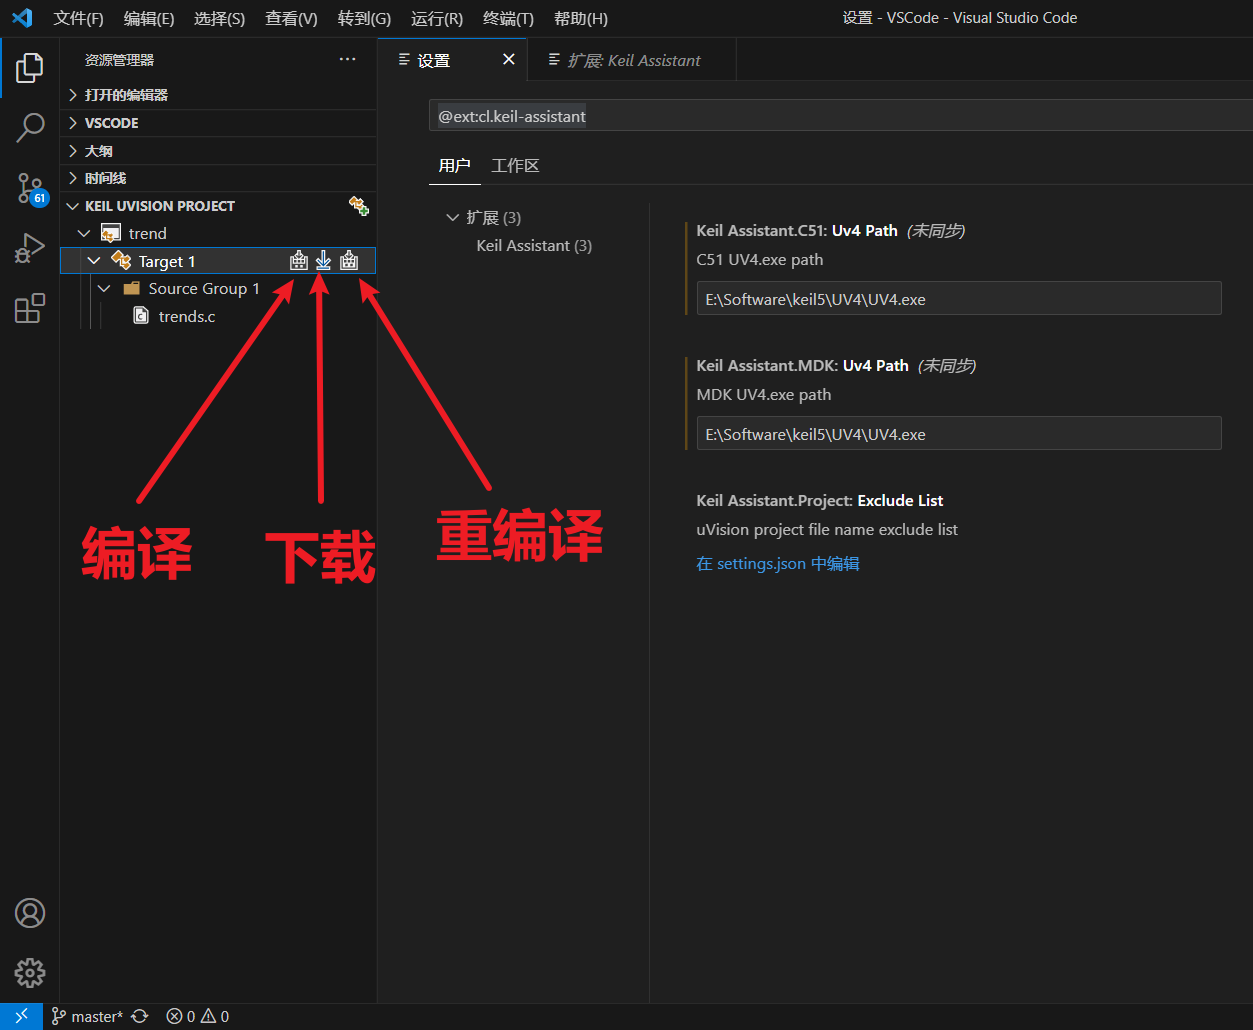Open the 选择(S) menu
This screenshot has width=1253, height=1030.
[x=219, y=18]
